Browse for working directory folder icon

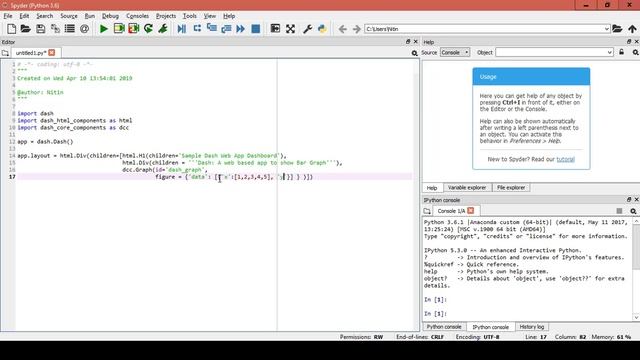617,29
